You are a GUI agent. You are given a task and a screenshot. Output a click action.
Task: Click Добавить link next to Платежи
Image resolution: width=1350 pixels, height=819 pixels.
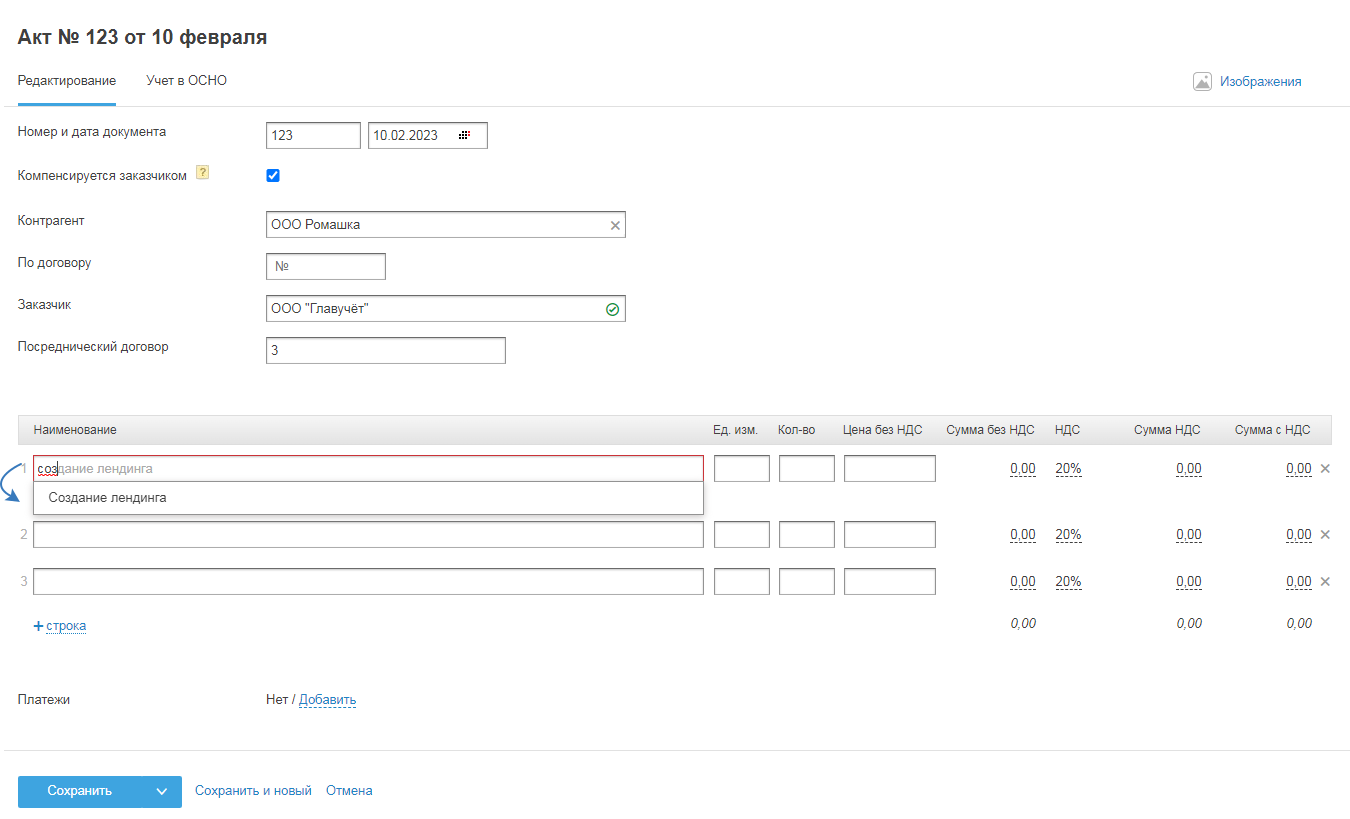327,700
